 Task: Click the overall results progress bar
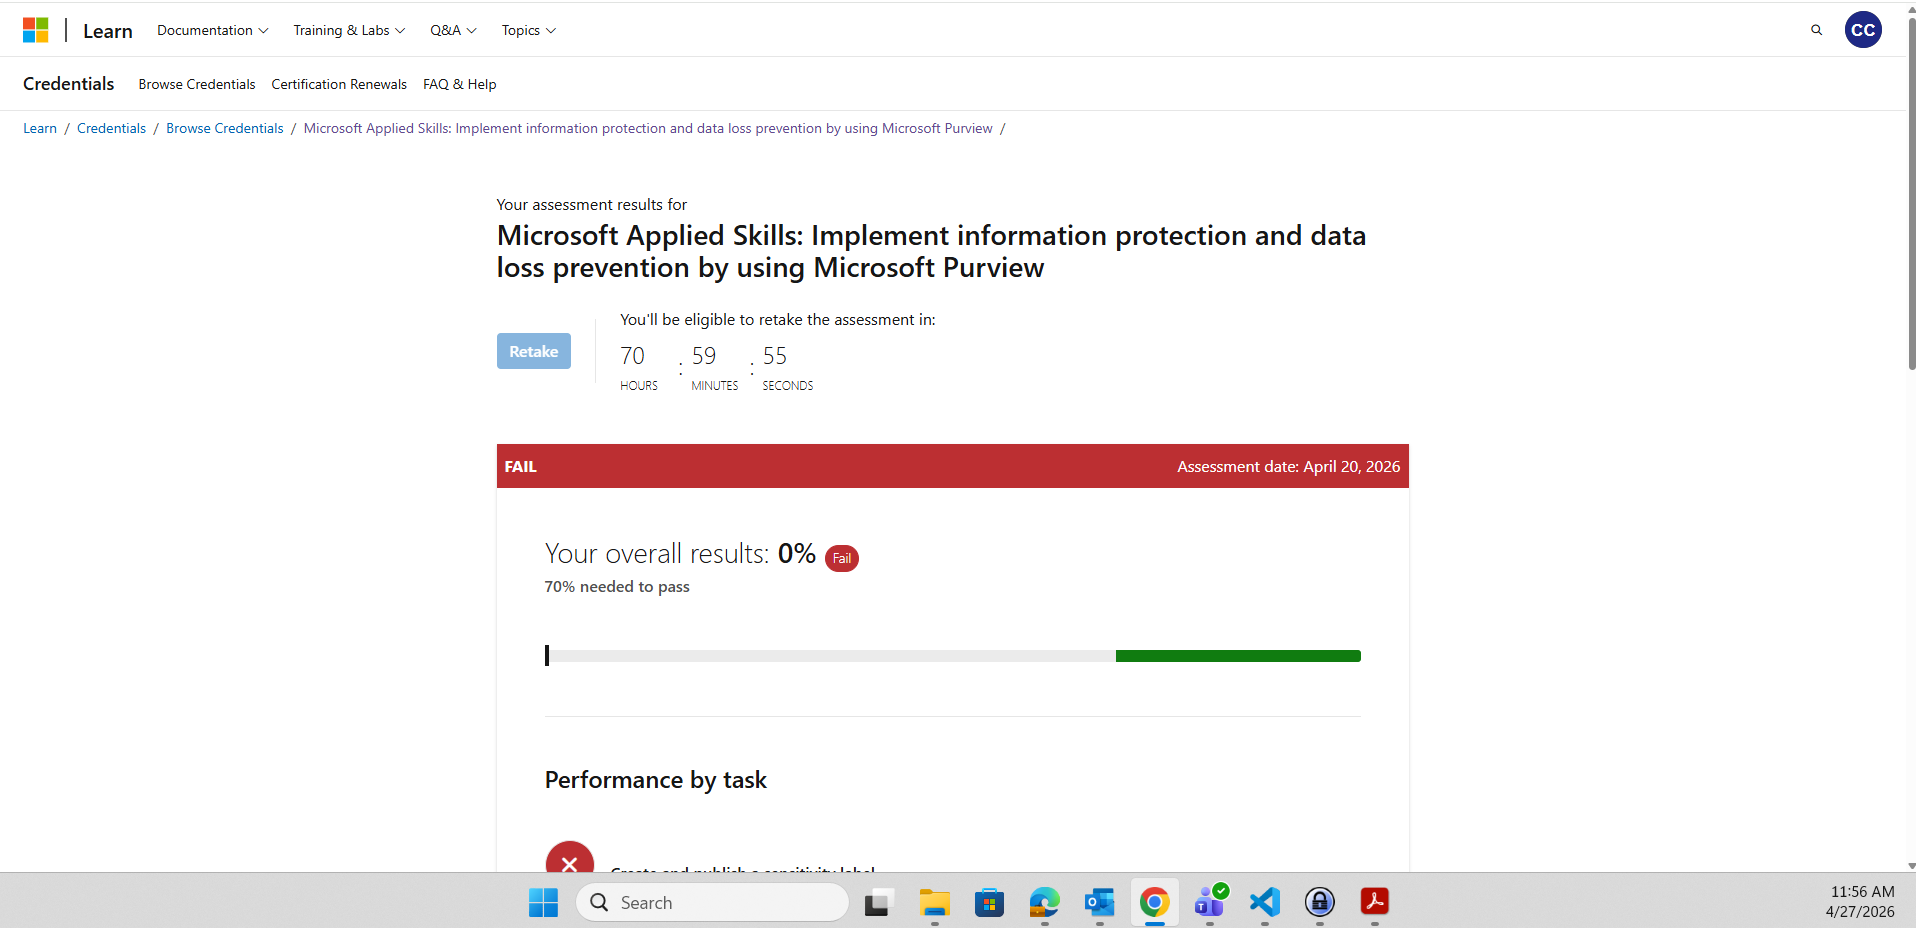[953, 656]
